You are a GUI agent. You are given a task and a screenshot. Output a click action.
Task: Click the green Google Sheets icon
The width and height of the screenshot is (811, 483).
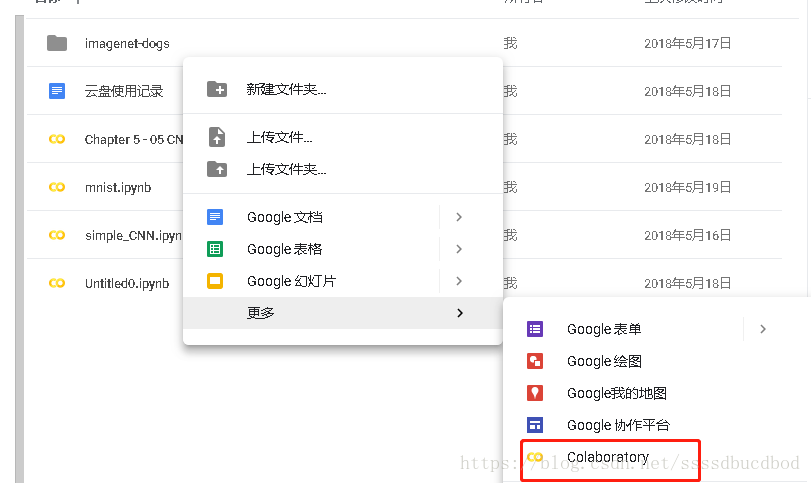215,249
